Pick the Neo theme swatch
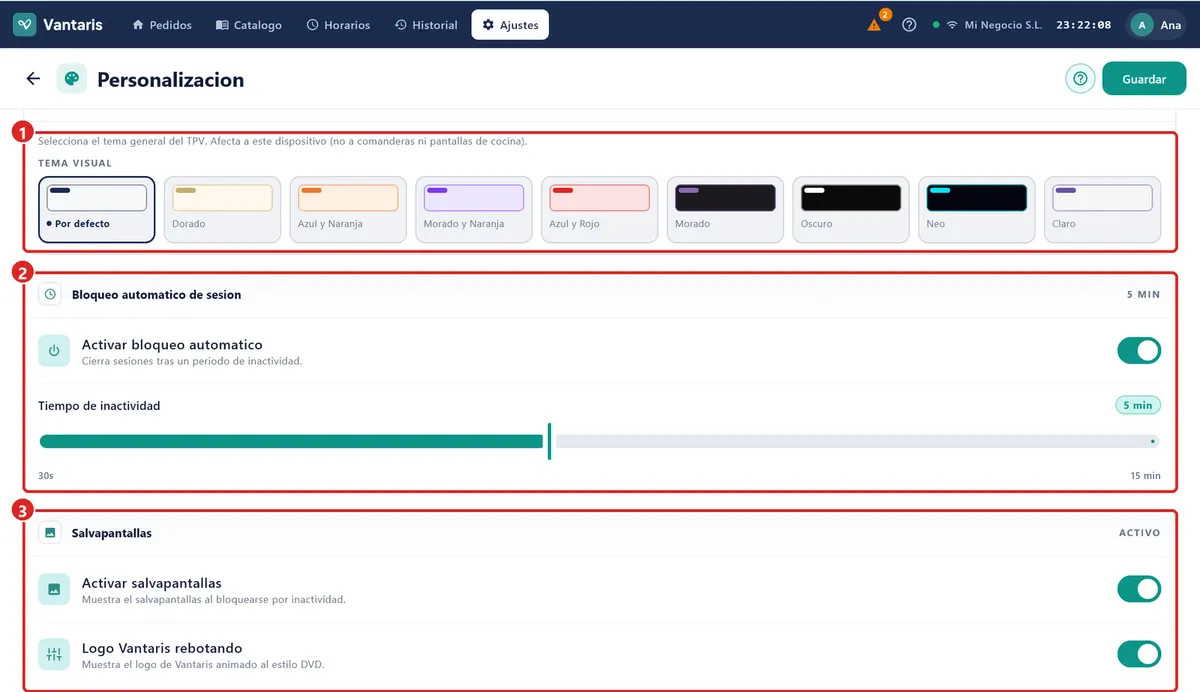Screen dimensions: 1200x692 pos(977,210)
